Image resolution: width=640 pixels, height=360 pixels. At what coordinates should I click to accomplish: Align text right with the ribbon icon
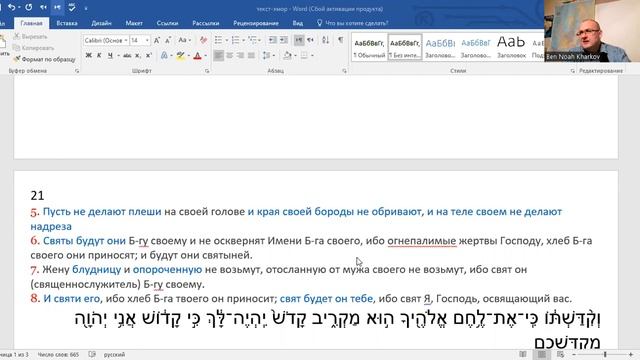click(x=240, y=55)
